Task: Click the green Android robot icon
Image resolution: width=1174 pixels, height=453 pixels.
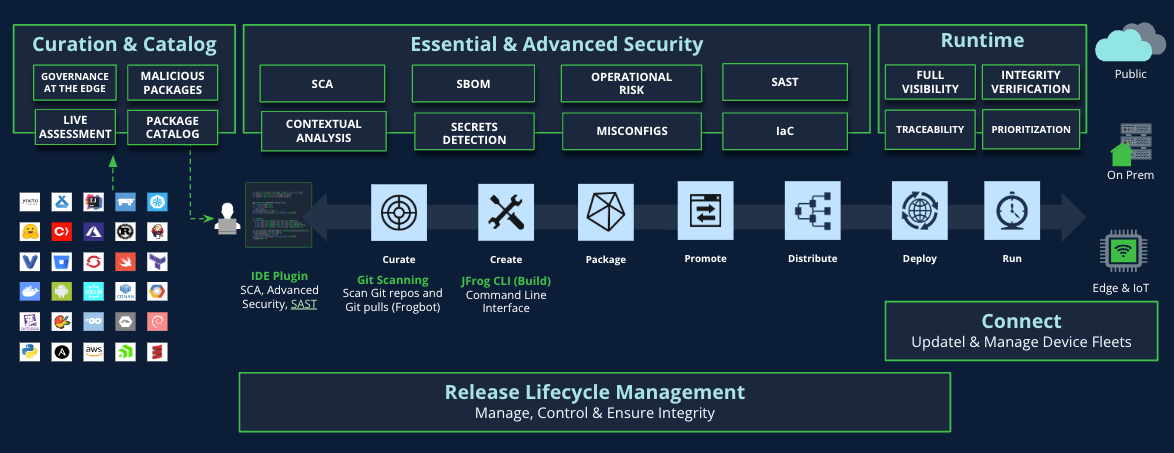Action: (x=61, y=291)
